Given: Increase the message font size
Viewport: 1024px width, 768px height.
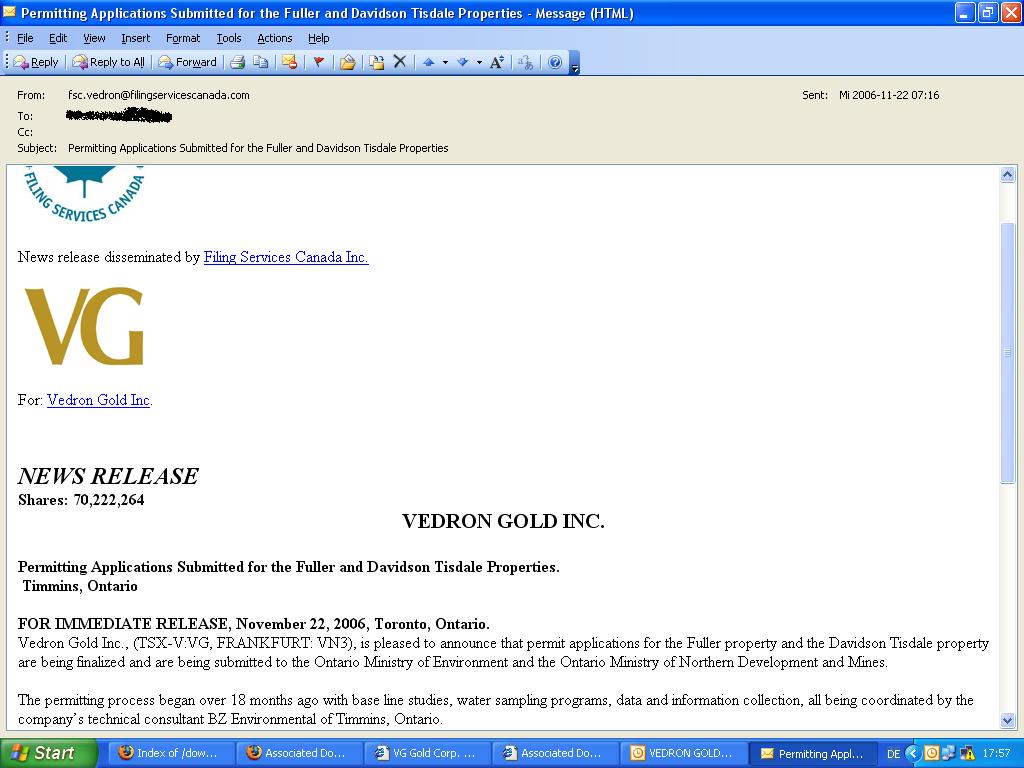Looking at the screenshot, I should 495,61.
